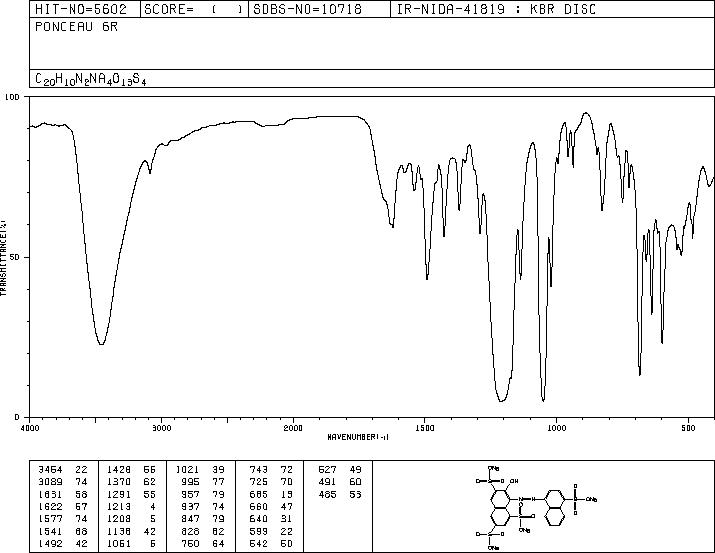
Task: Select the SCORE= field in header
Action: pos(194,9)
